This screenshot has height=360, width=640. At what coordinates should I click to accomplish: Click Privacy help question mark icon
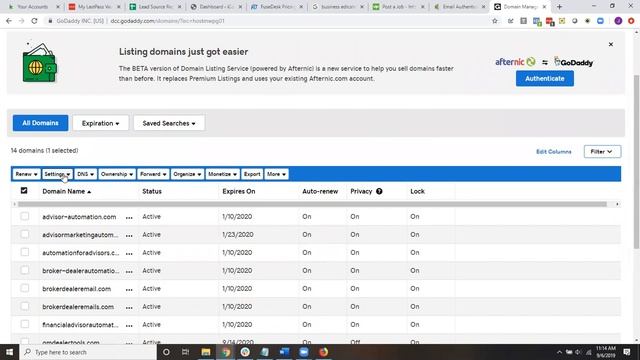click(379, 191)
